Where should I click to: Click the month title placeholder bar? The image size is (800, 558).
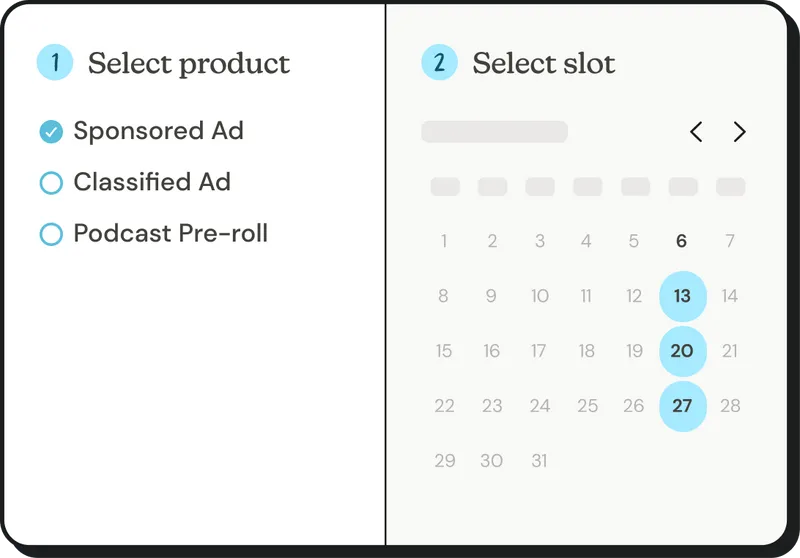[x=494, y=132]
